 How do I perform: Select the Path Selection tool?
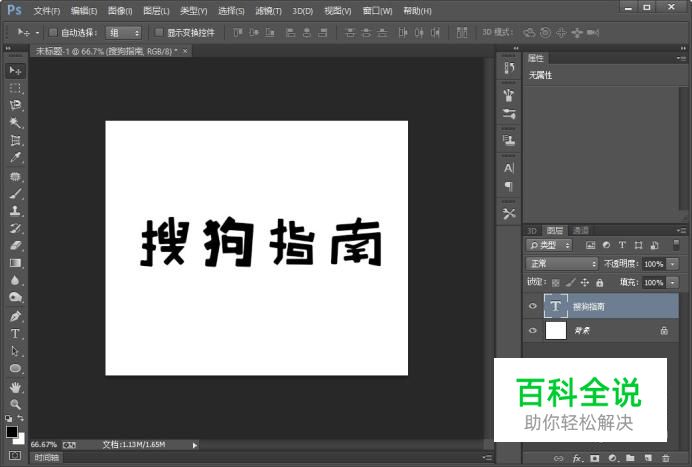pyautogui.click(x=15, y=351)
